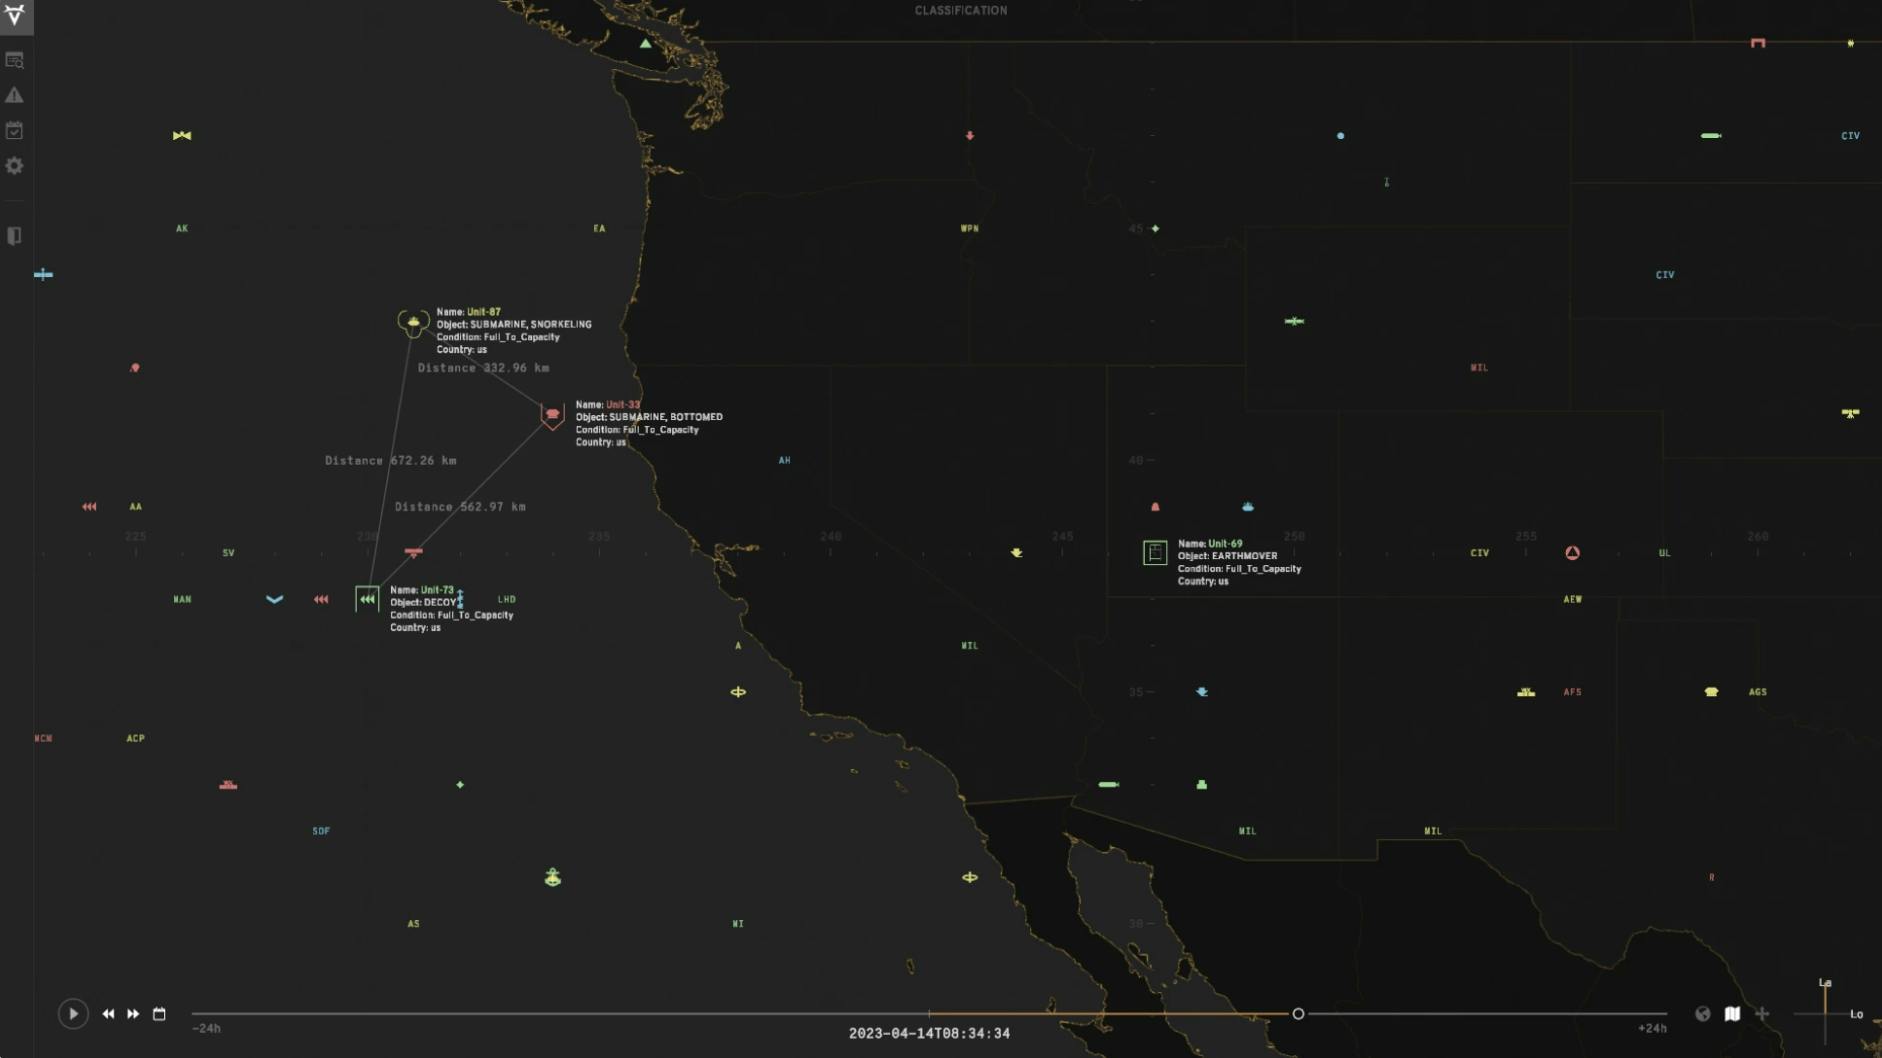Select the red circled triangle unit icon
Viewport: 1882px width, 1058px height.
pyautogui.click(x=1572, y=553)
